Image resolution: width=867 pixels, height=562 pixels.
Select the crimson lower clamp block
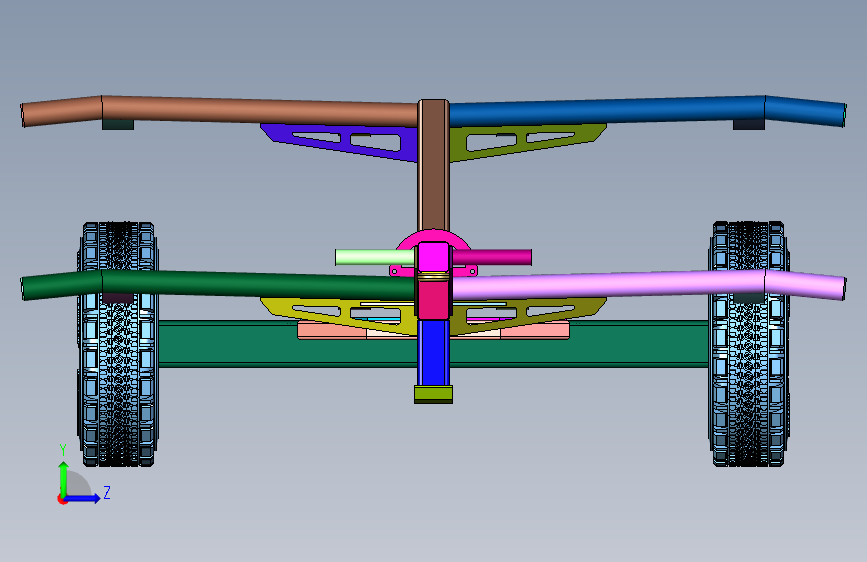click(x=434, y=300)
